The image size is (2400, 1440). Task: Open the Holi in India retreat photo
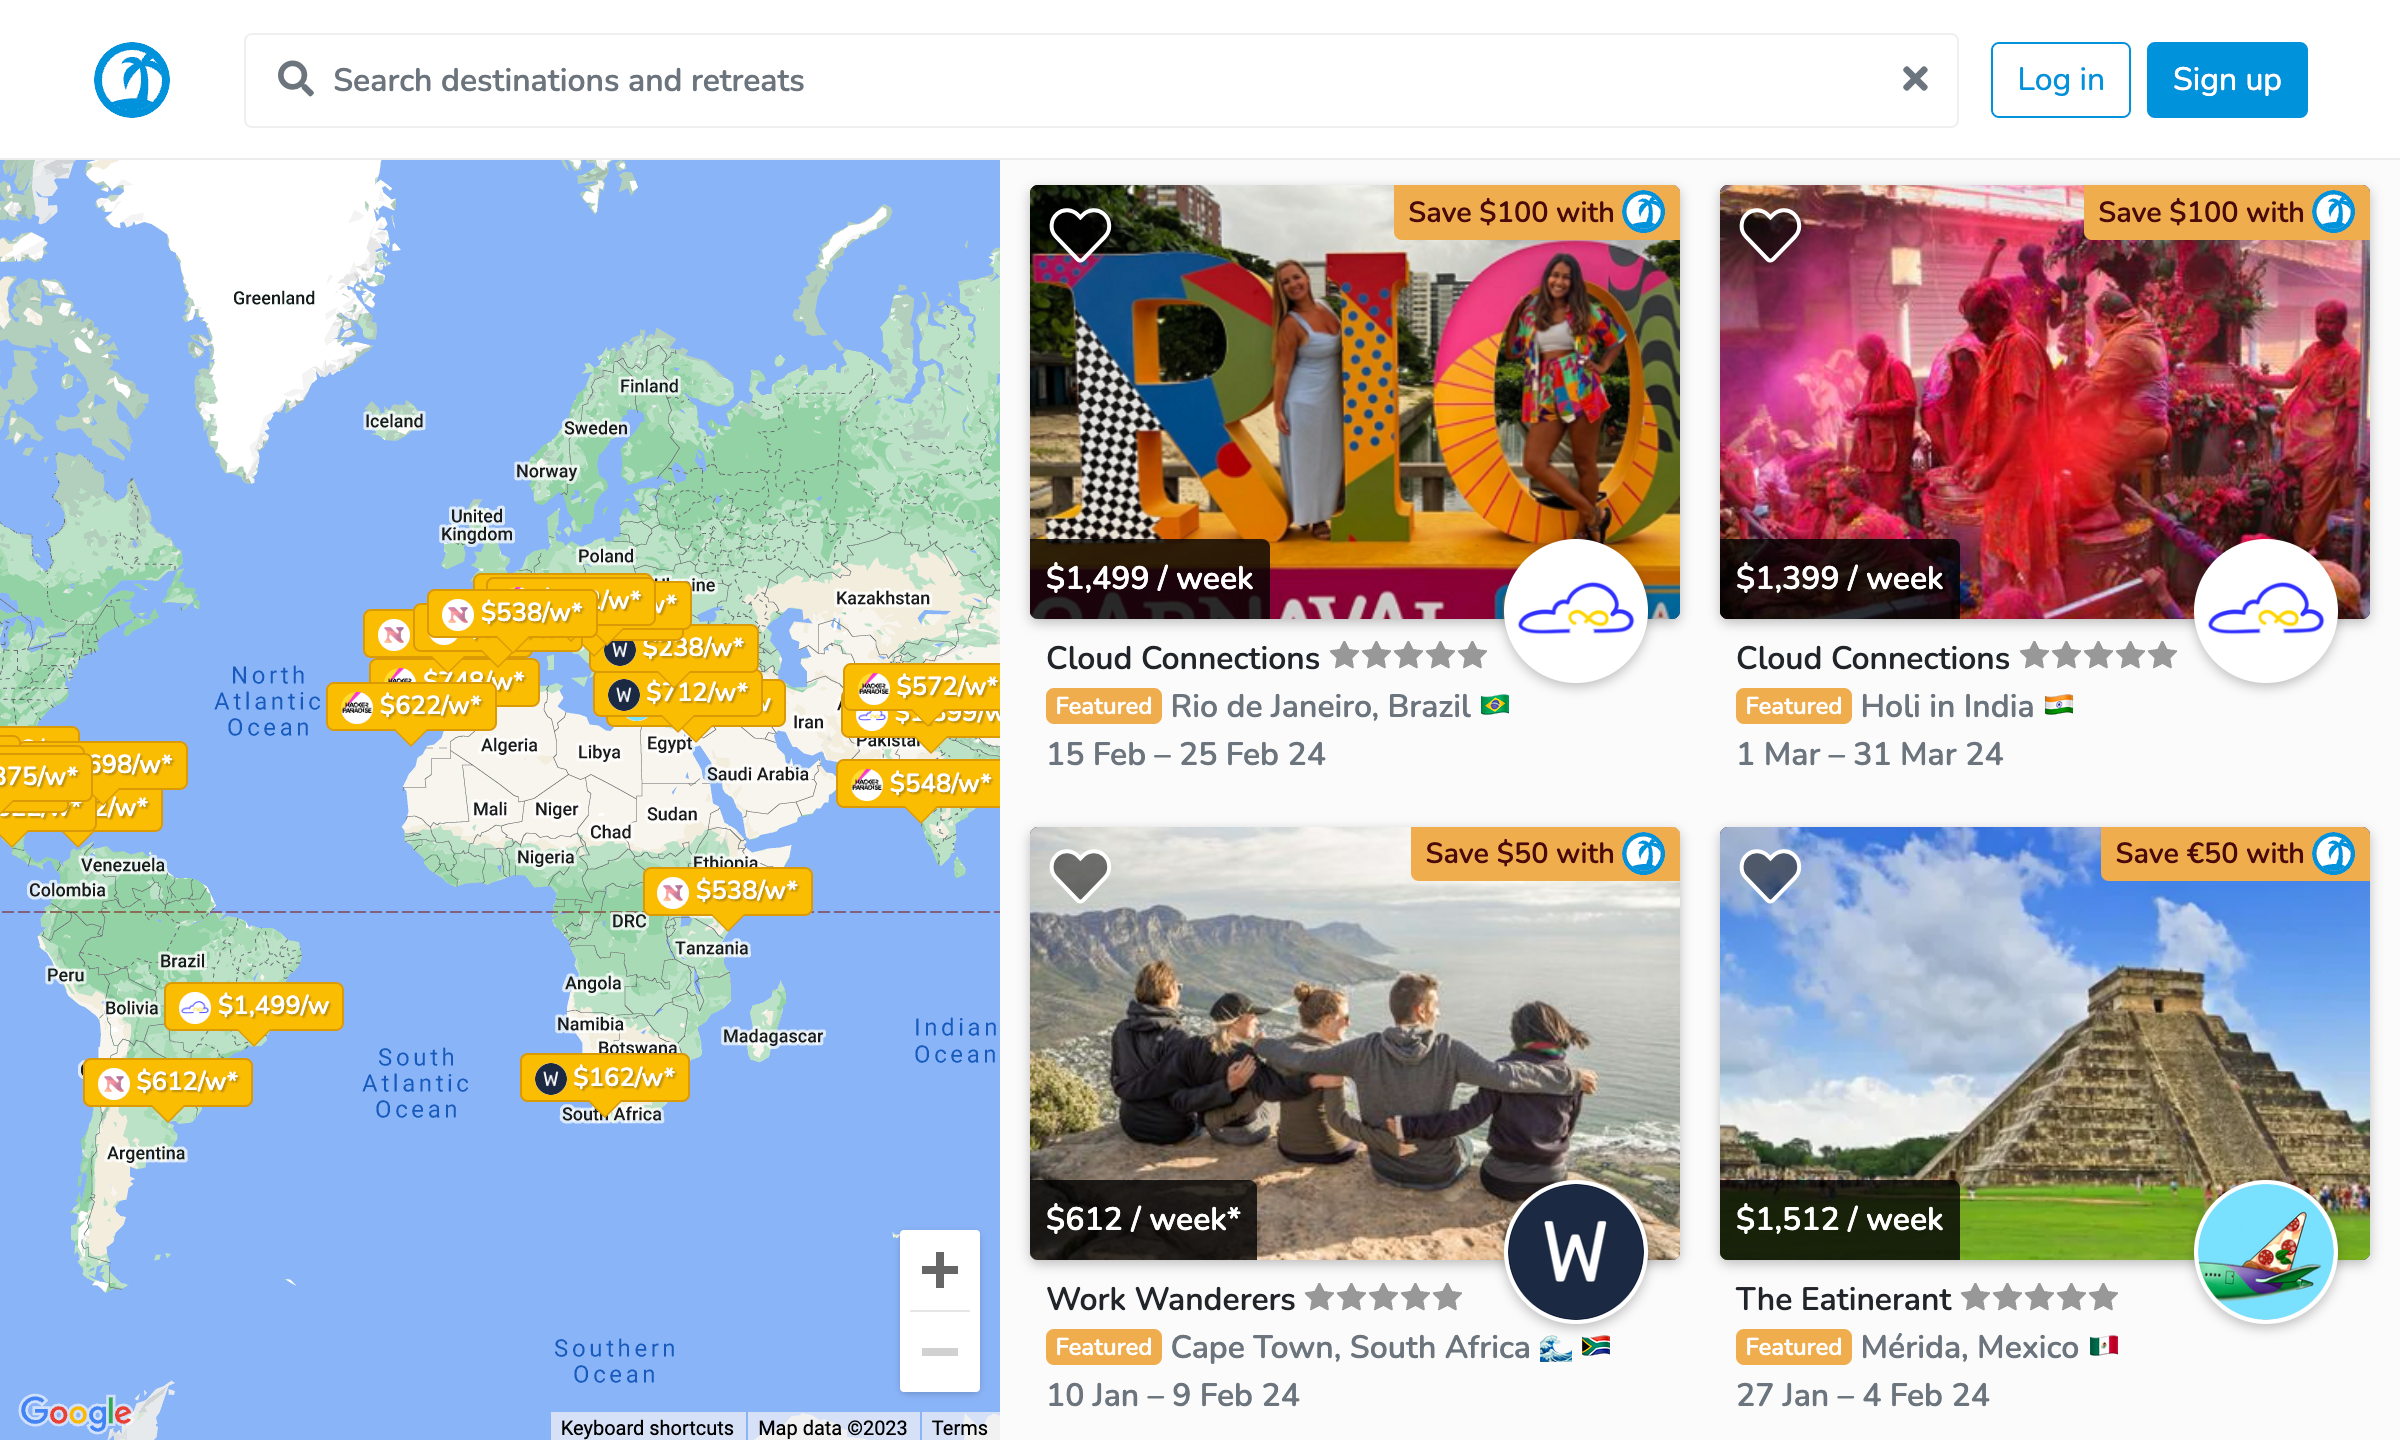click(x=2045, y=402)
